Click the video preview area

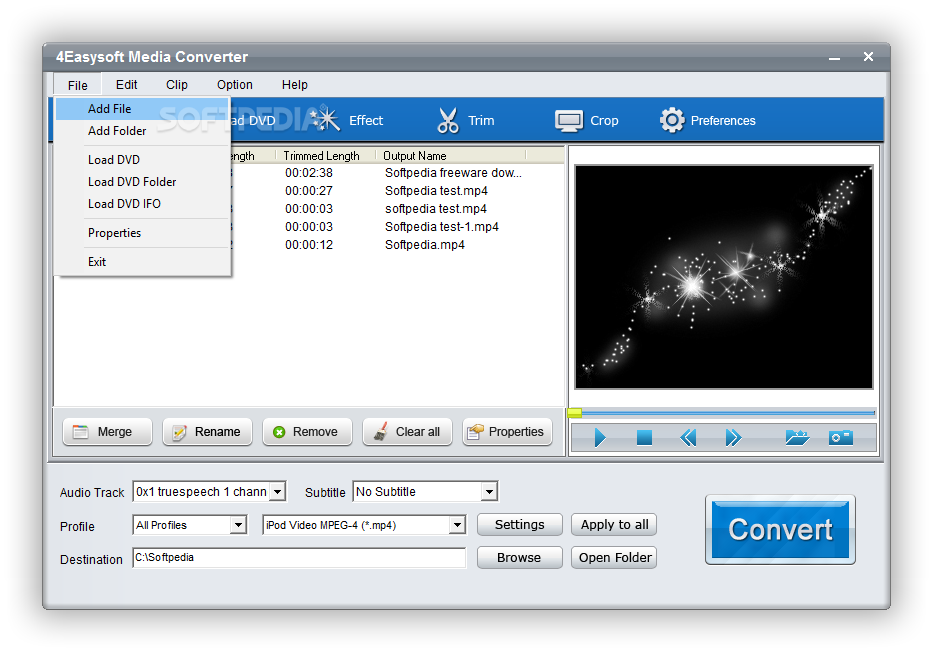coord(724,277)
